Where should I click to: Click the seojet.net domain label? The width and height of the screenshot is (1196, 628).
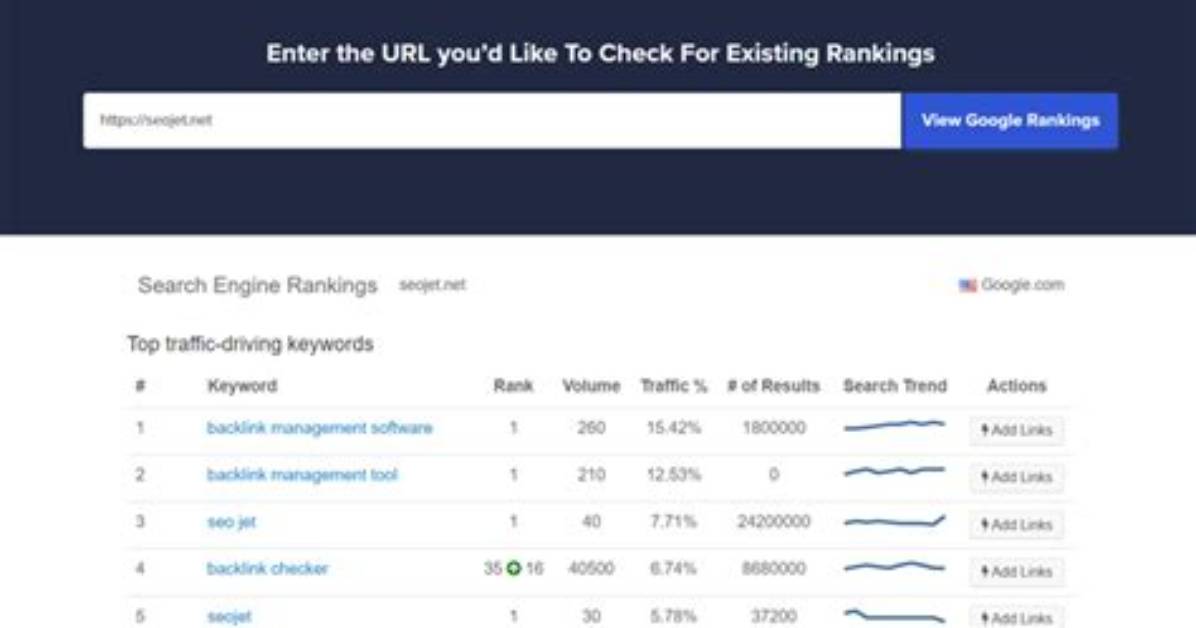point(432,285)
